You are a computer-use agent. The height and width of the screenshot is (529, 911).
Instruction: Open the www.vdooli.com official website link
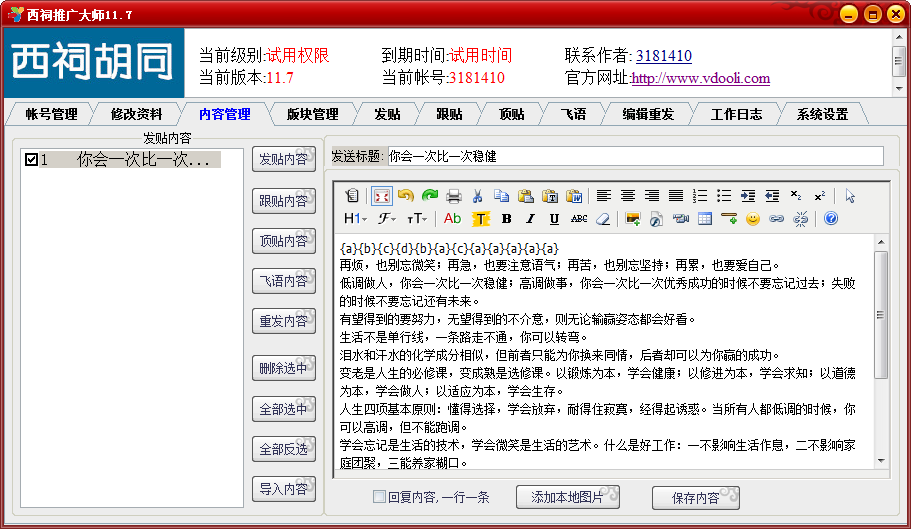point(701,78)
